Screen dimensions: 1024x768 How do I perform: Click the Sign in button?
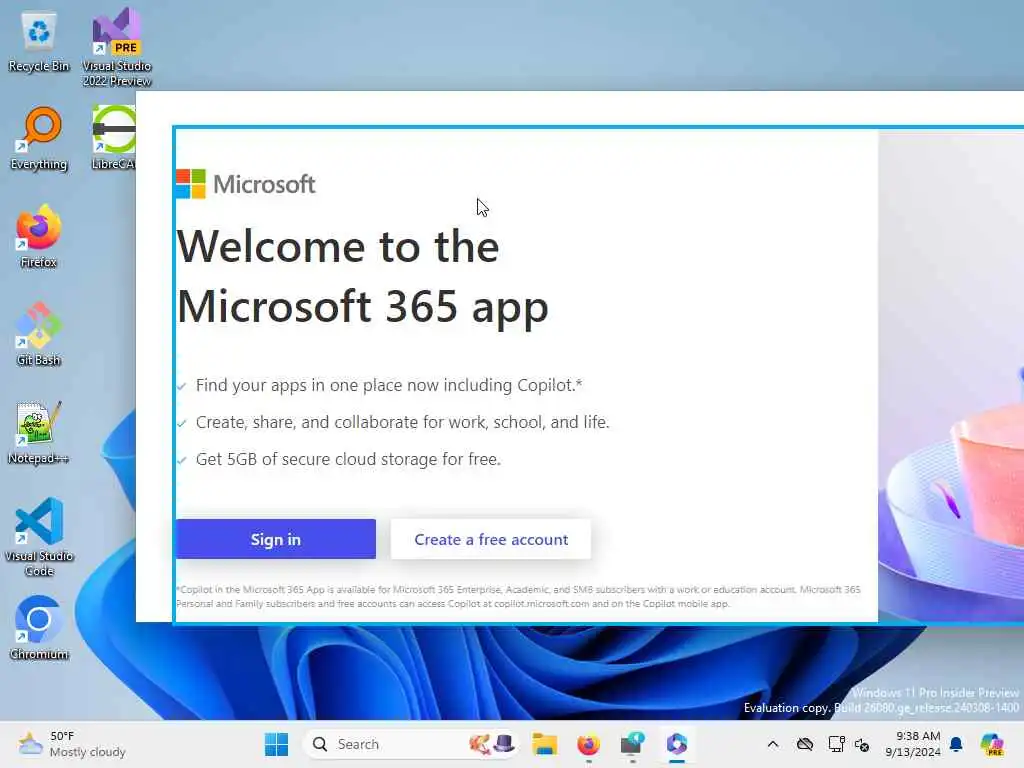point(276,539)
